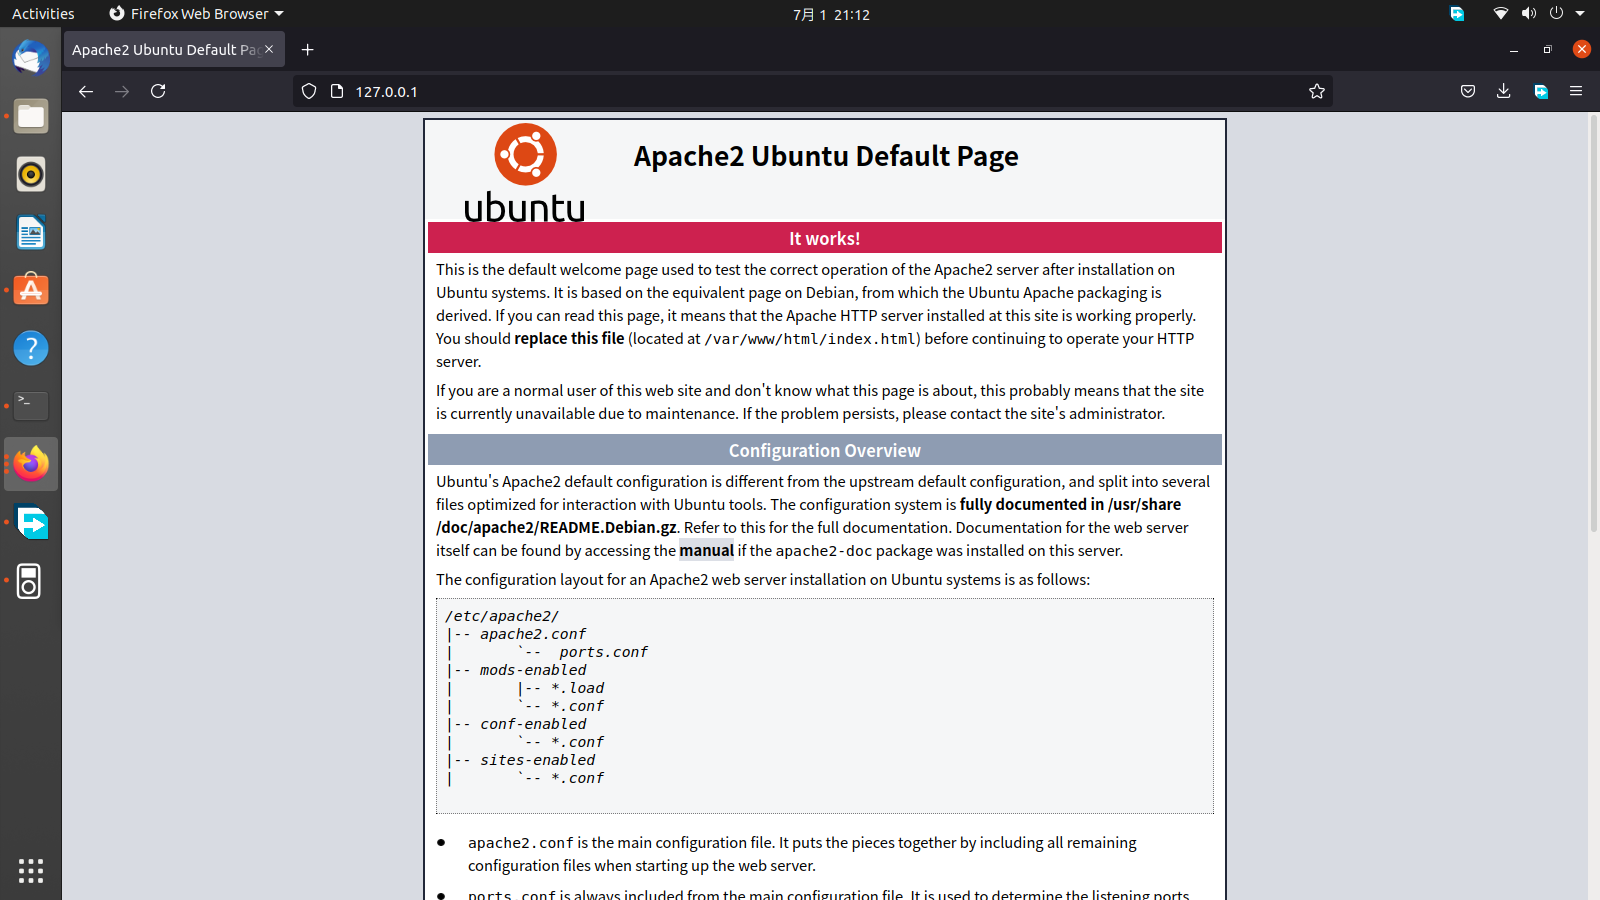Image resolution: width=1600 pixels, height=900 pixels.
Task: Click the Firefox icon in the dock
Action: [31, 464]
